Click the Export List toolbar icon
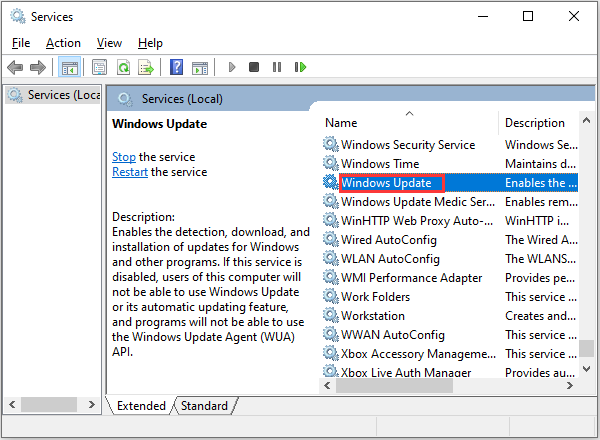Screen dimensions: 600x440 point(146,67)
